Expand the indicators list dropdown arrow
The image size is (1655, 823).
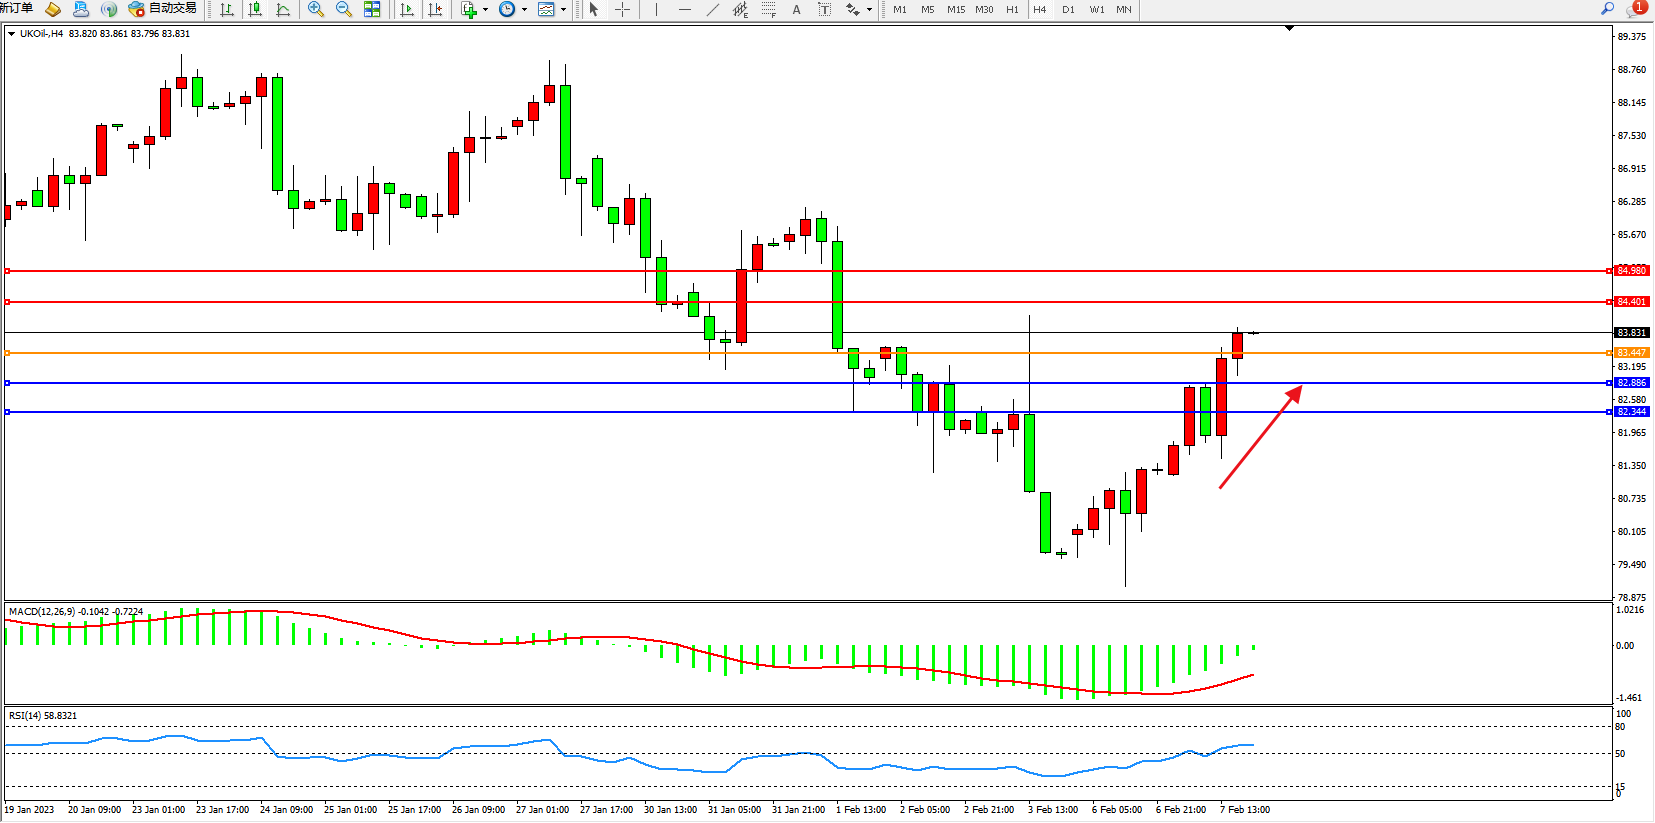[x=486, y=9]
